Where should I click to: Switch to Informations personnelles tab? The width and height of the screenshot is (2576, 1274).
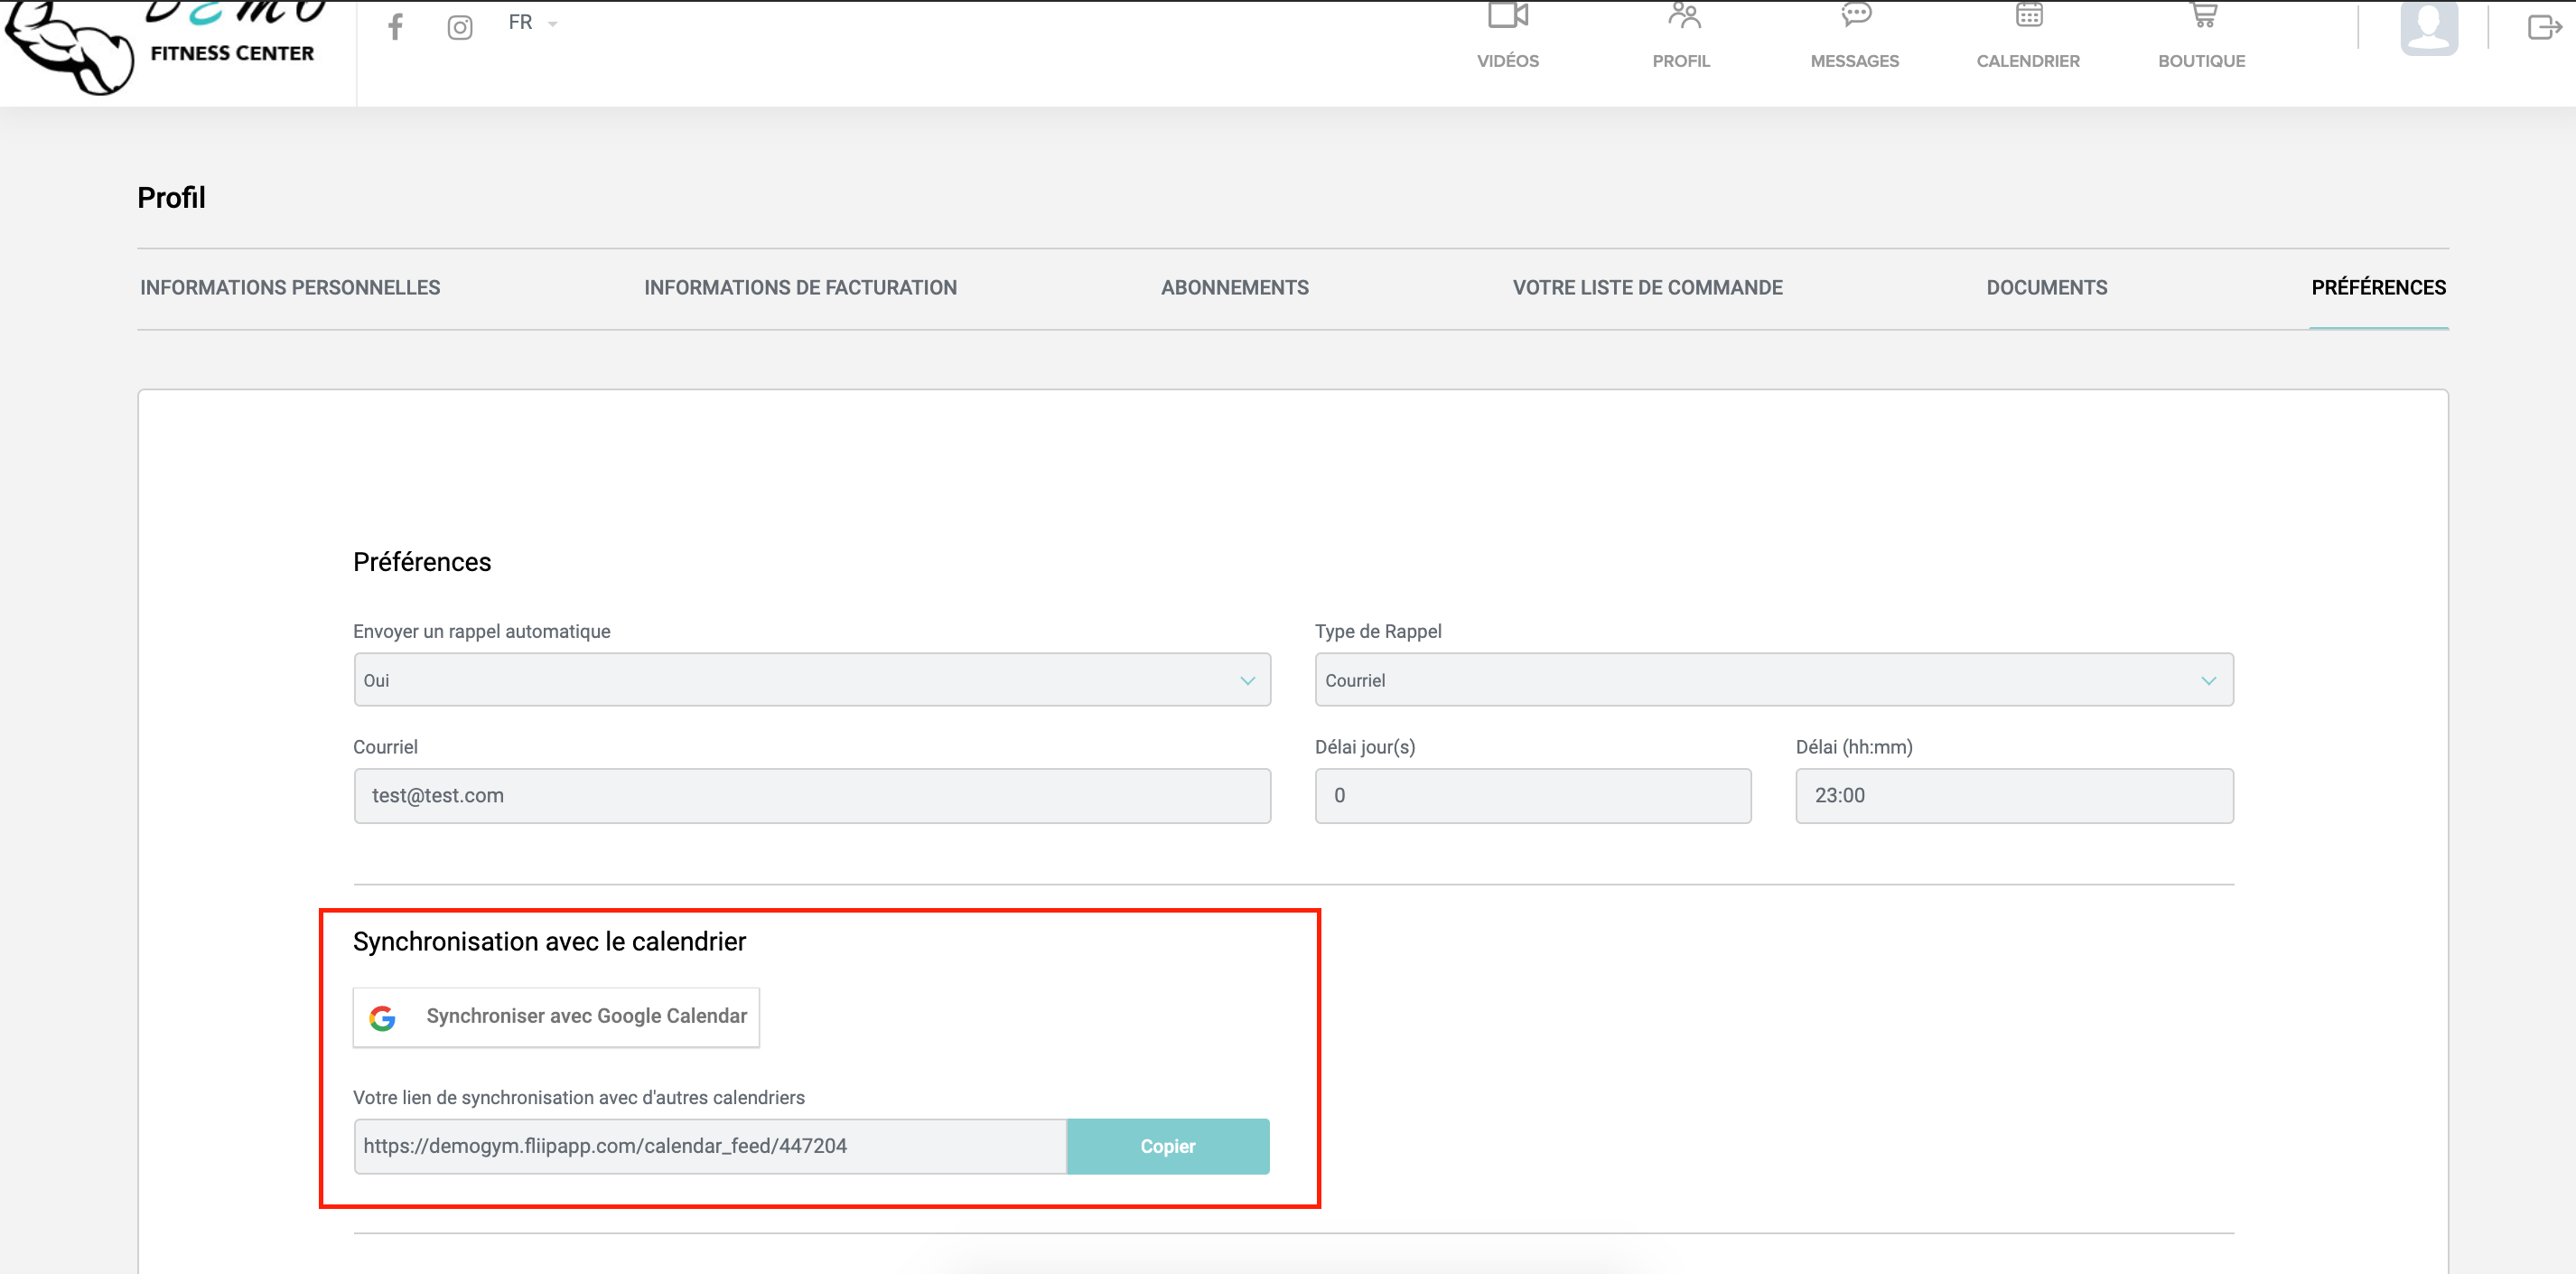tap(290, 288)
